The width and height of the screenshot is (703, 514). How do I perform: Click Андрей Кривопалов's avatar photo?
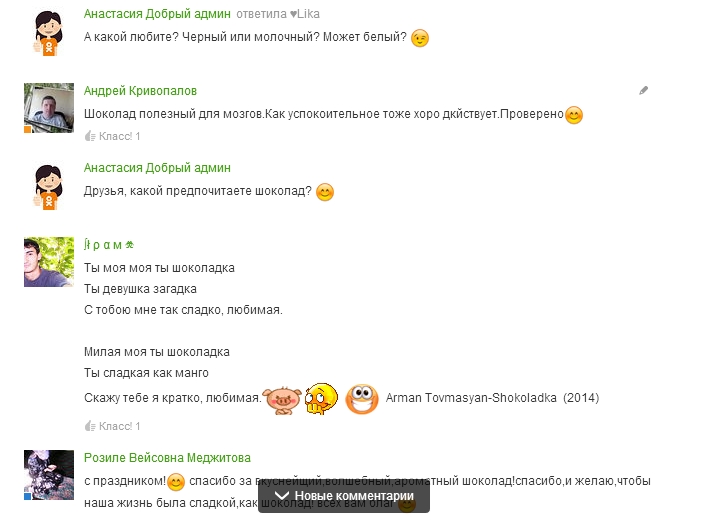click(x=49, y=108)
